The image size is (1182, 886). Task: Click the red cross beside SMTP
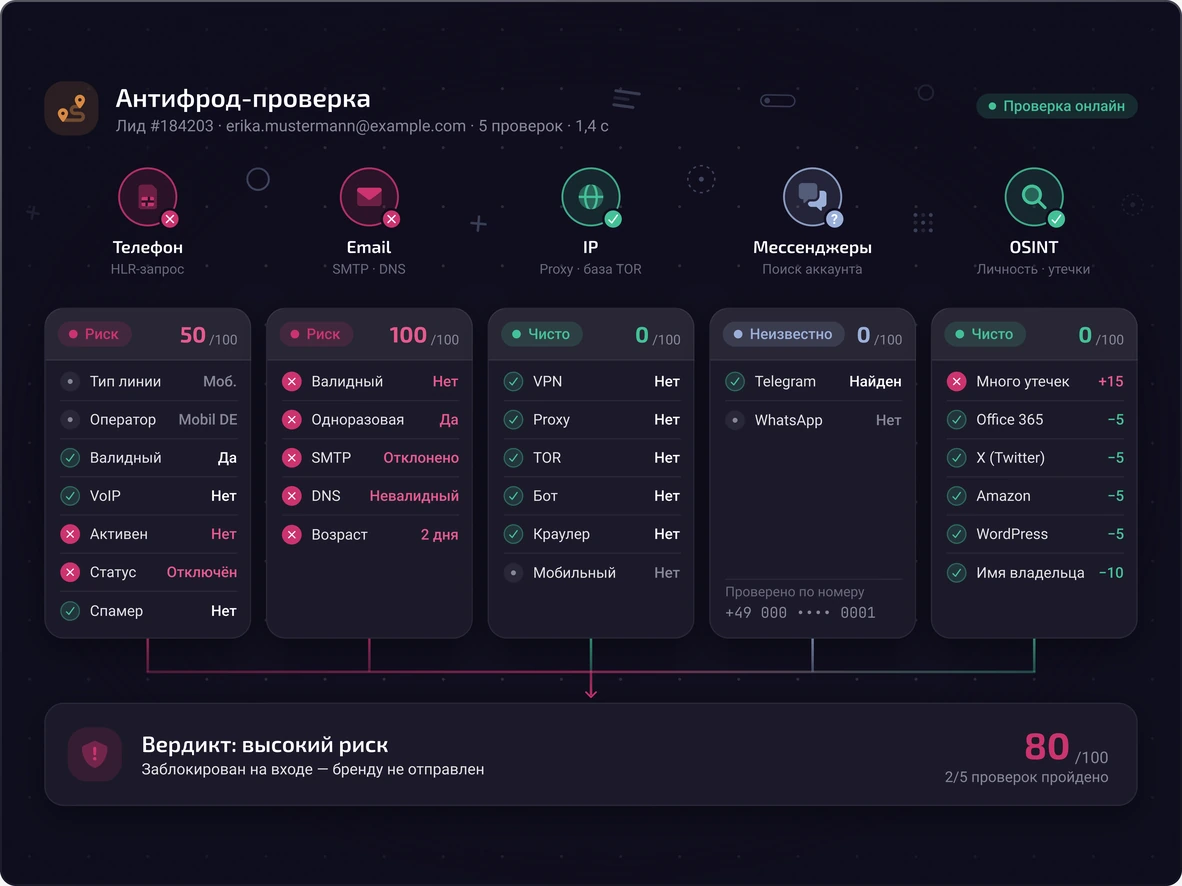(292, 458)
